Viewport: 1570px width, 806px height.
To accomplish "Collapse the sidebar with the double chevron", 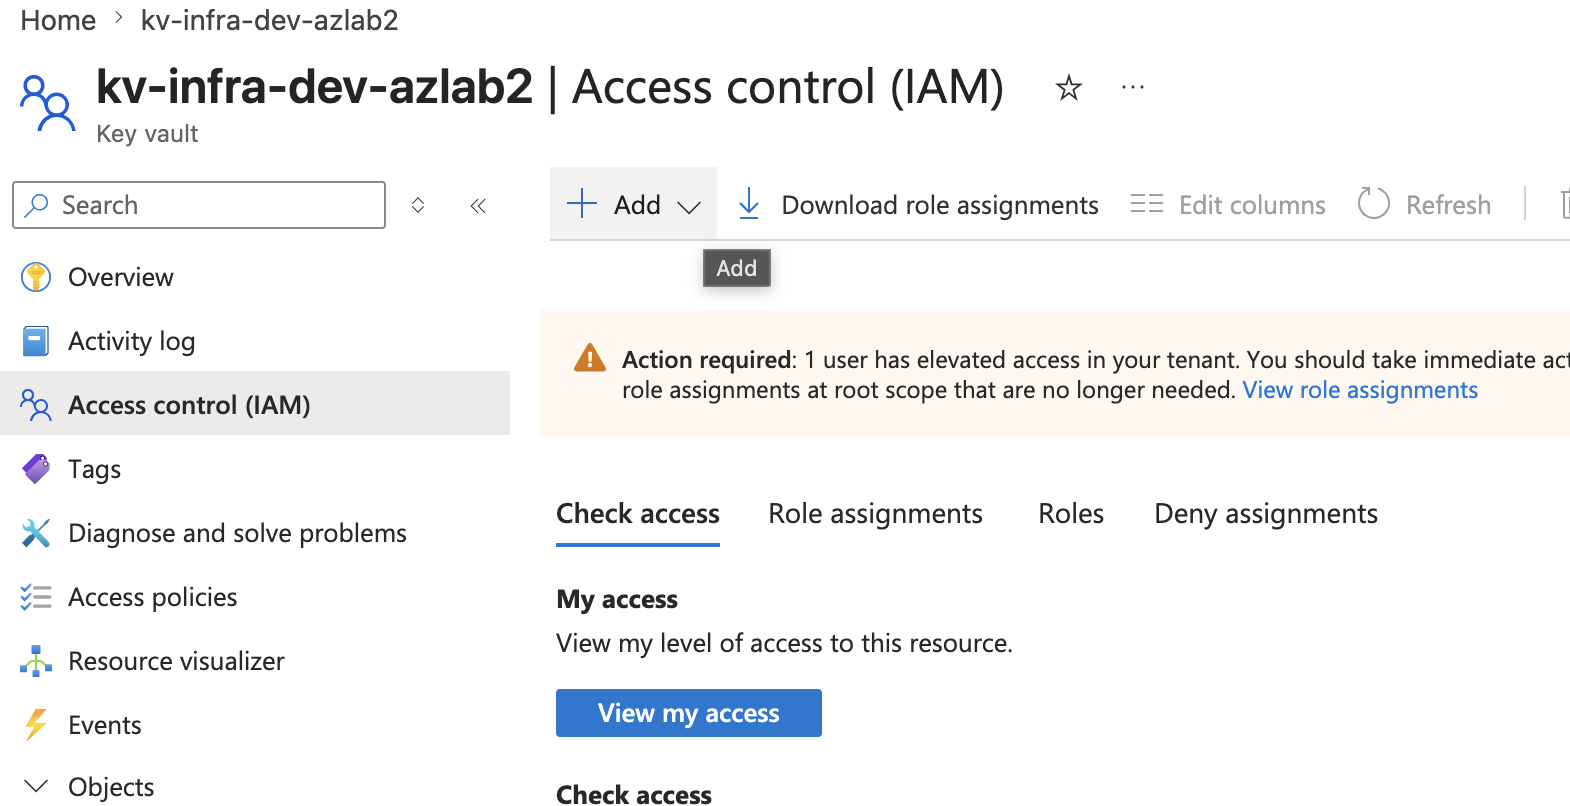I will pos(478,205).
